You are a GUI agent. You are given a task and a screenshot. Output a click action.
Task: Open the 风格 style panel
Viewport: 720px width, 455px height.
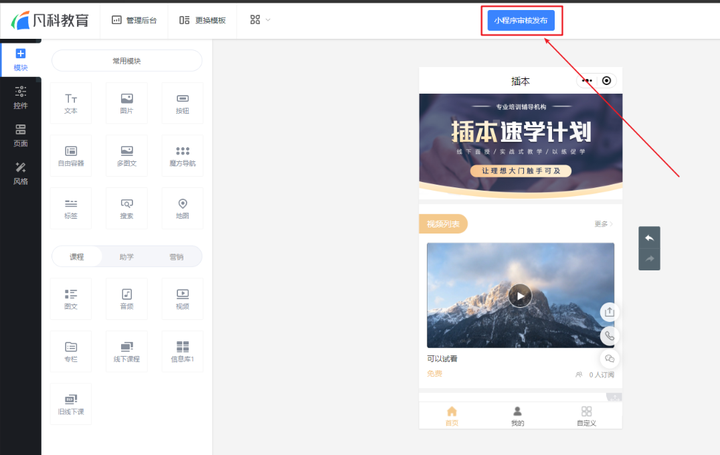21,174
